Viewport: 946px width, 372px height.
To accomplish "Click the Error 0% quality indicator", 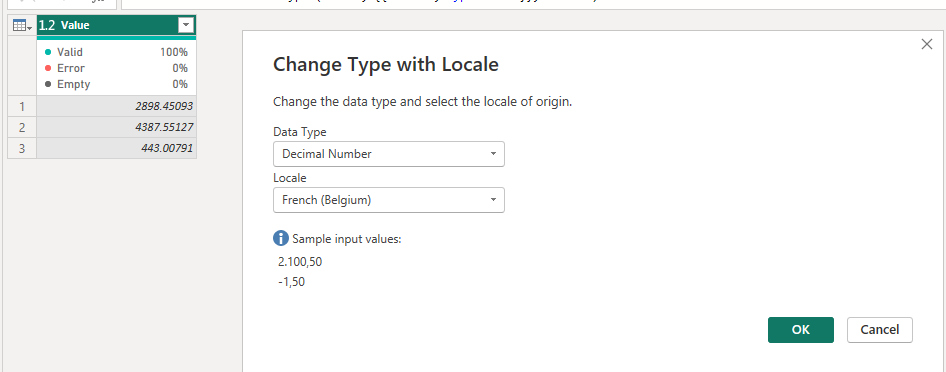I will [x=116, y=68].
